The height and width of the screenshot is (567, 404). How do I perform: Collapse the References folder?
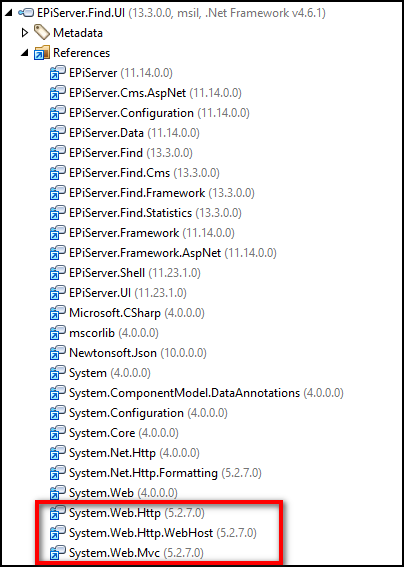[25, 53]
